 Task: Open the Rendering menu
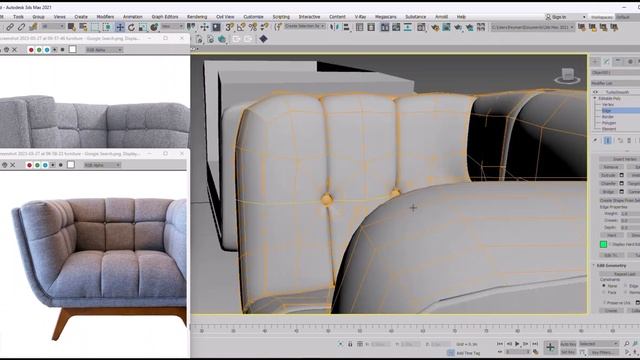(x=197, y=17)
